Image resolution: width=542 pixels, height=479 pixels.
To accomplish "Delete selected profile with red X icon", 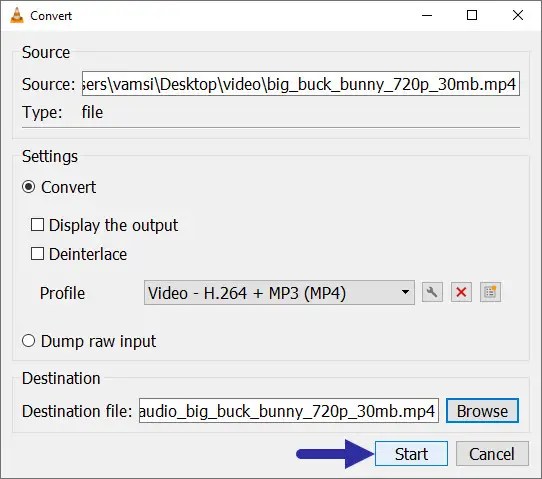I will (x=461, y=292).
